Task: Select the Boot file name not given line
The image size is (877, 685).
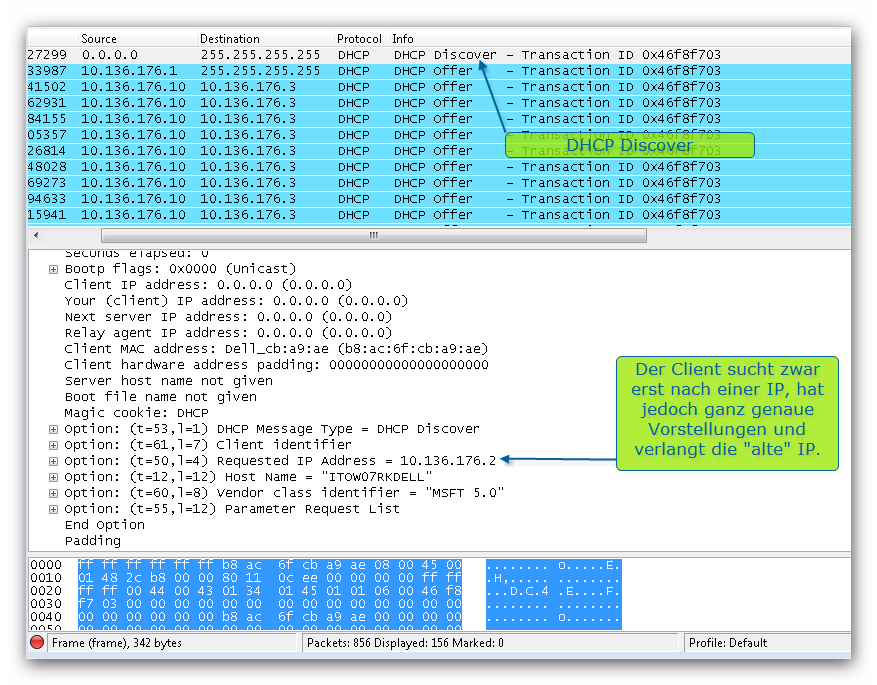Action: [161, 397]
